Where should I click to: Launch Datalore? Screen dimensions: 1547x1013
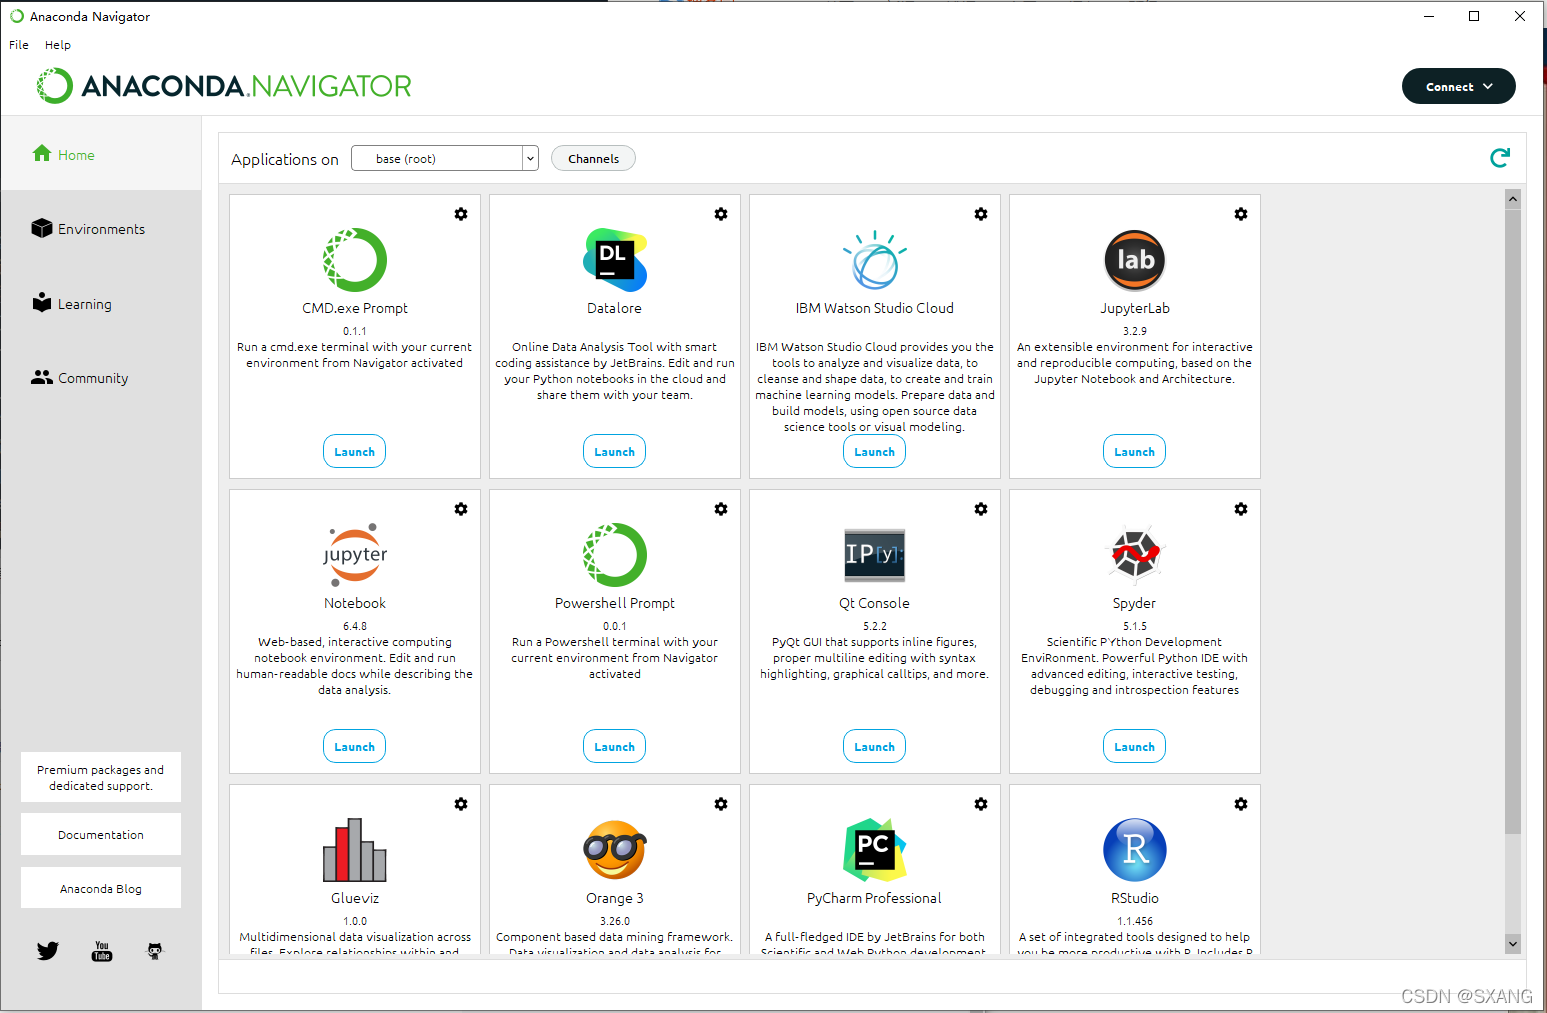pos(615,451)
